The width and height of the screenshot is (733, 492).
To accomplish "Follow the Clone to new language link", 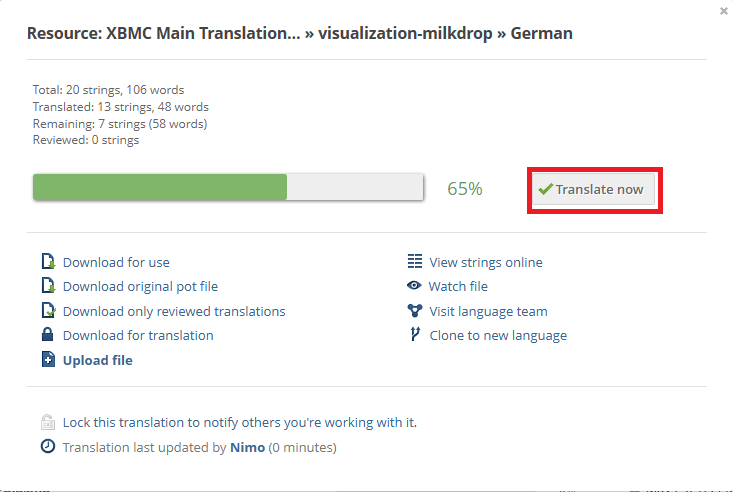I will [x=498, y=336].
